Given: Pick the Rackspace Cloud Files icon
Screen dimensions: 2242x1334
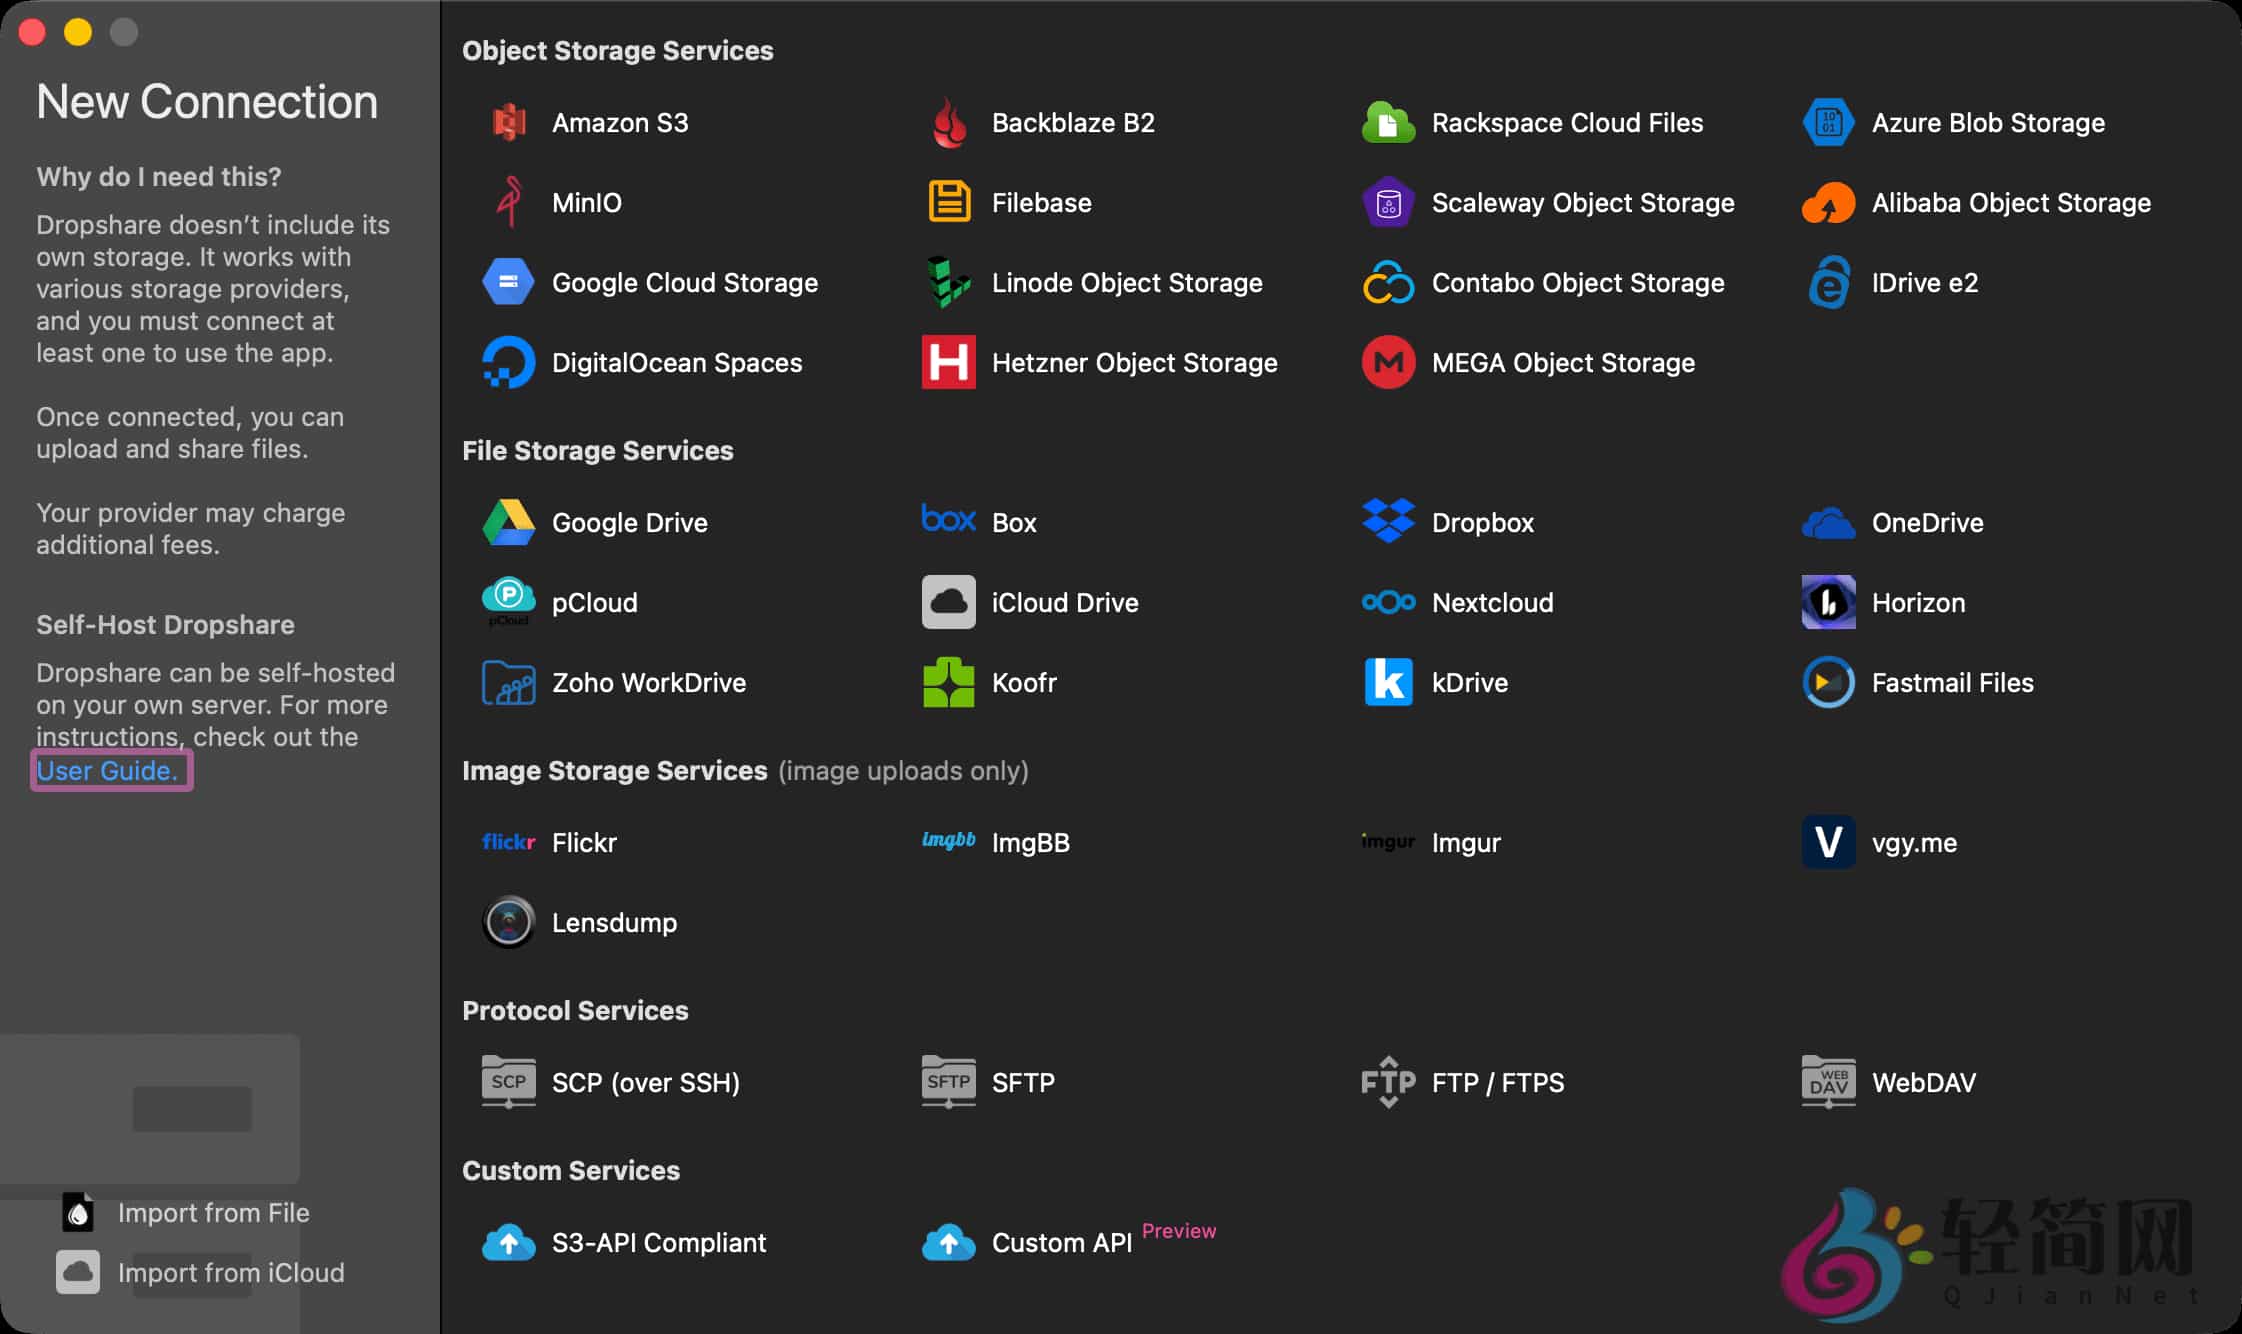Looking at the screenshot, I should (x=1388, y=123).
